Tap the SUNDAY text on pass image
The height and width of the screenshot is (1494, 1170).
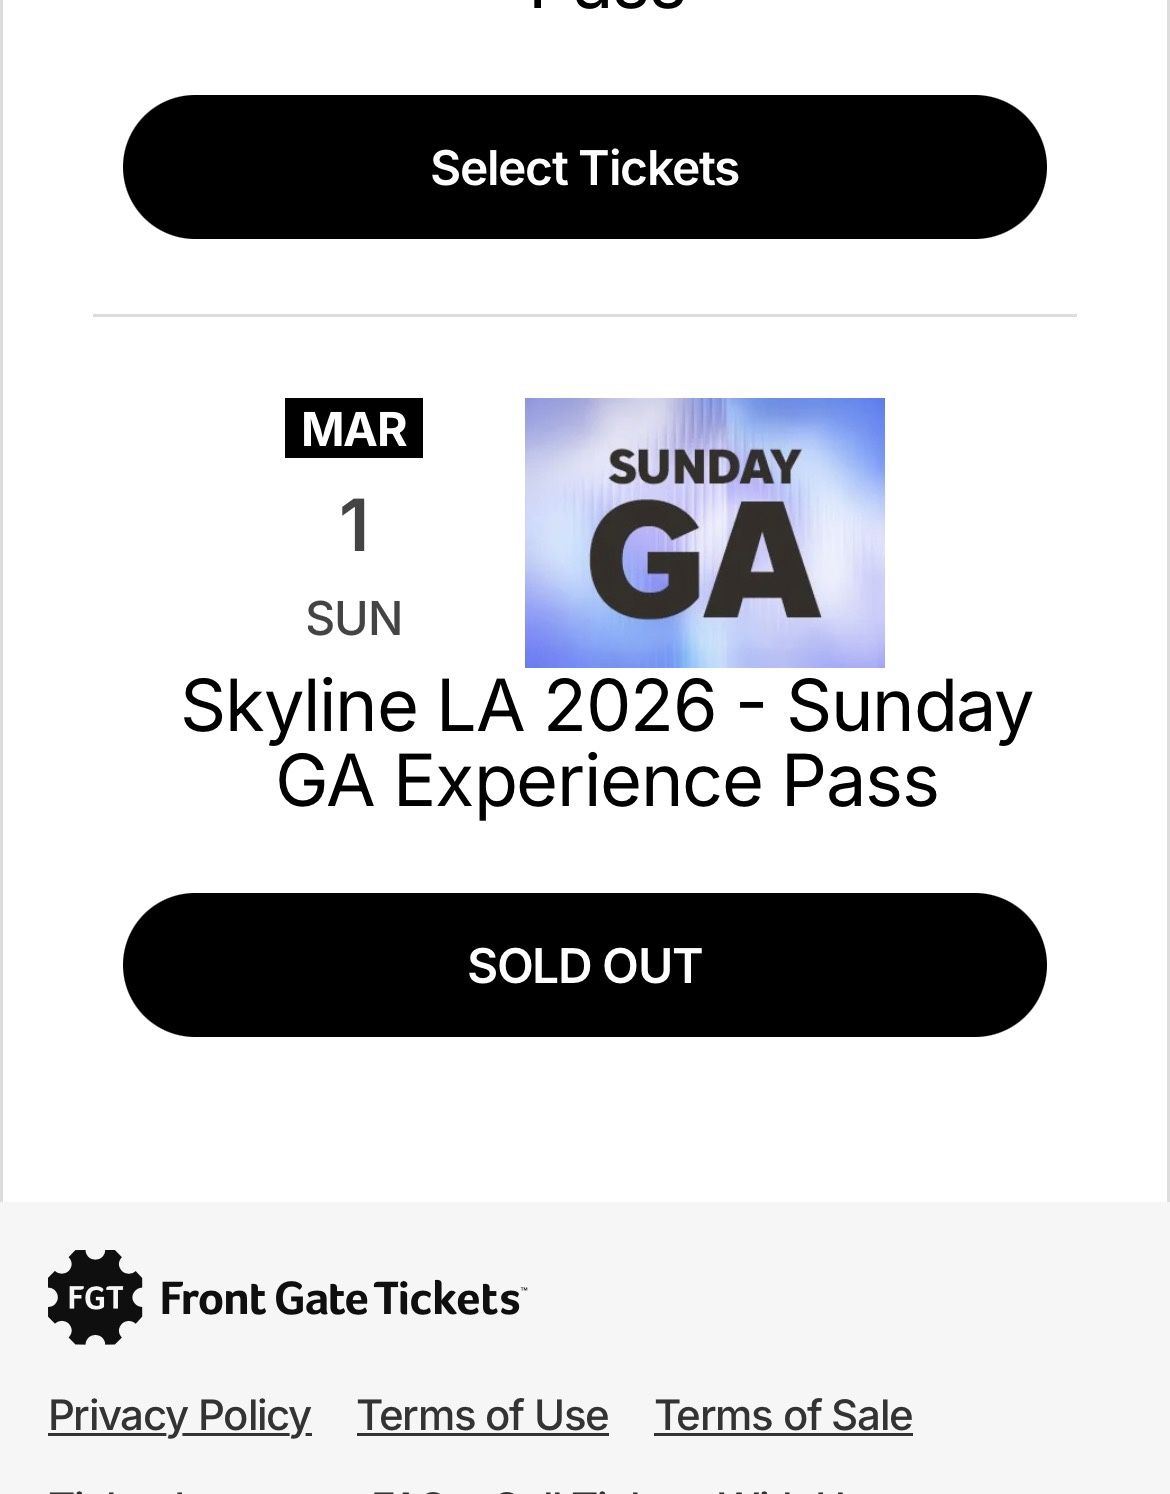(x=704, y=467)
